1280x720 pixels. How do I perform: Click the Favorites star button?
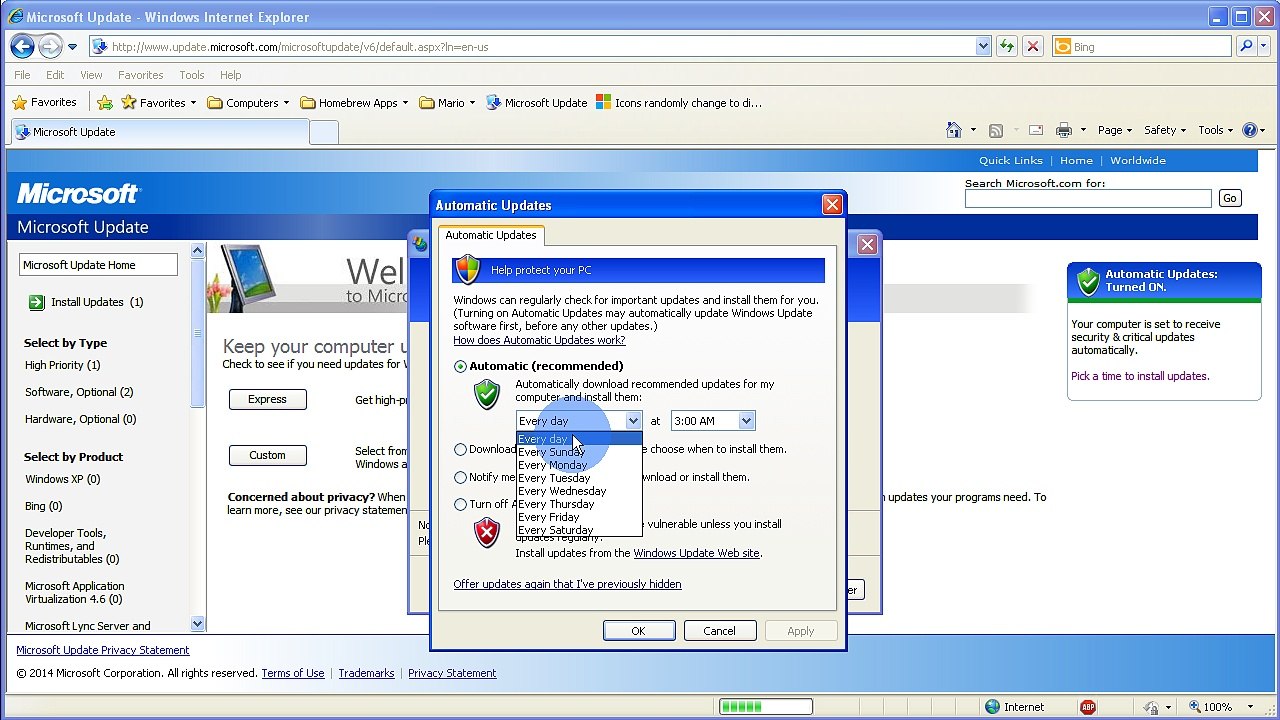point(44,102)
